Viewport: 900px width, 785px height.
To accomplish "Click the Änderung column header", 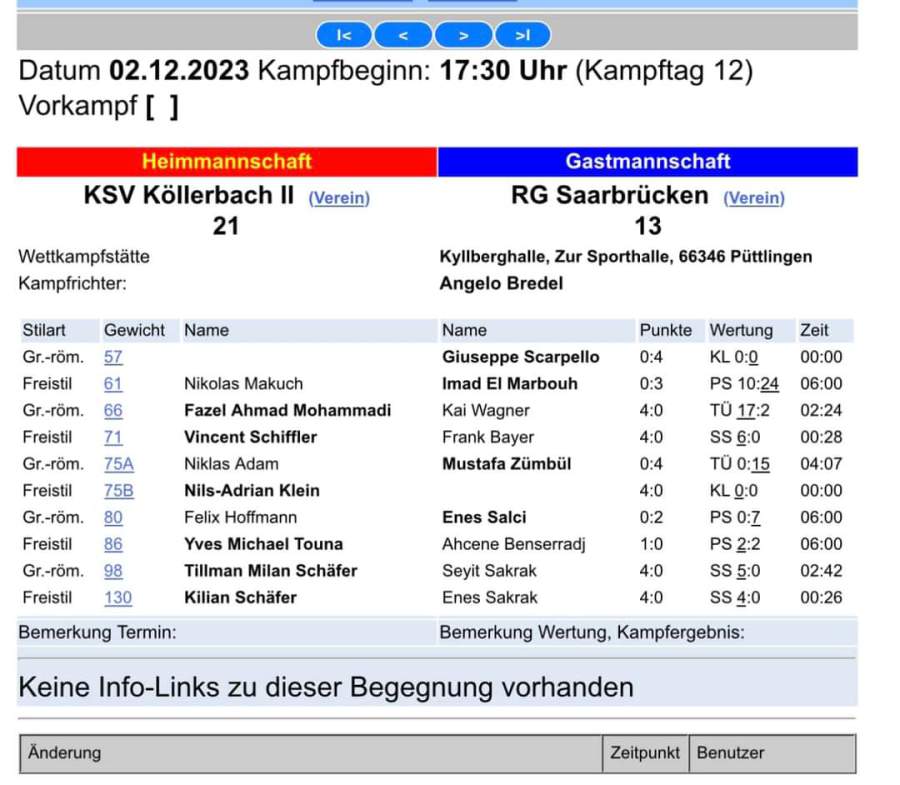I will click(64, 753).
